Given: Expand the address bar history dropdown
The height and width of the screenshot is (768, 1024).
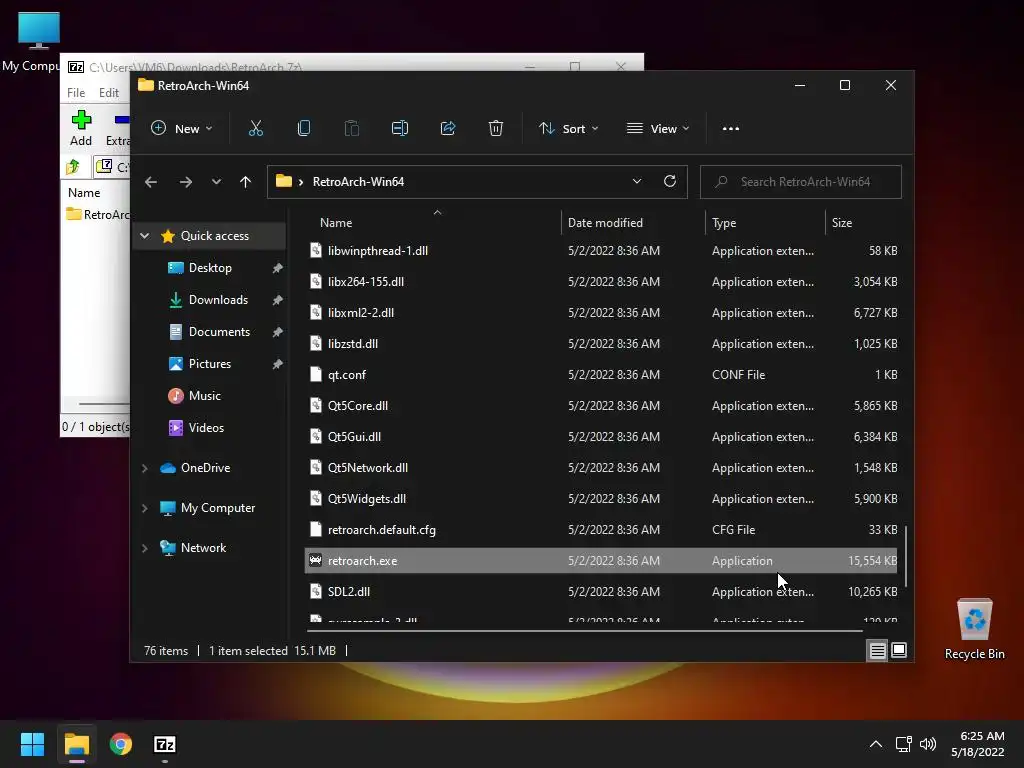Looking at the screenshot, I should point(637,182).
